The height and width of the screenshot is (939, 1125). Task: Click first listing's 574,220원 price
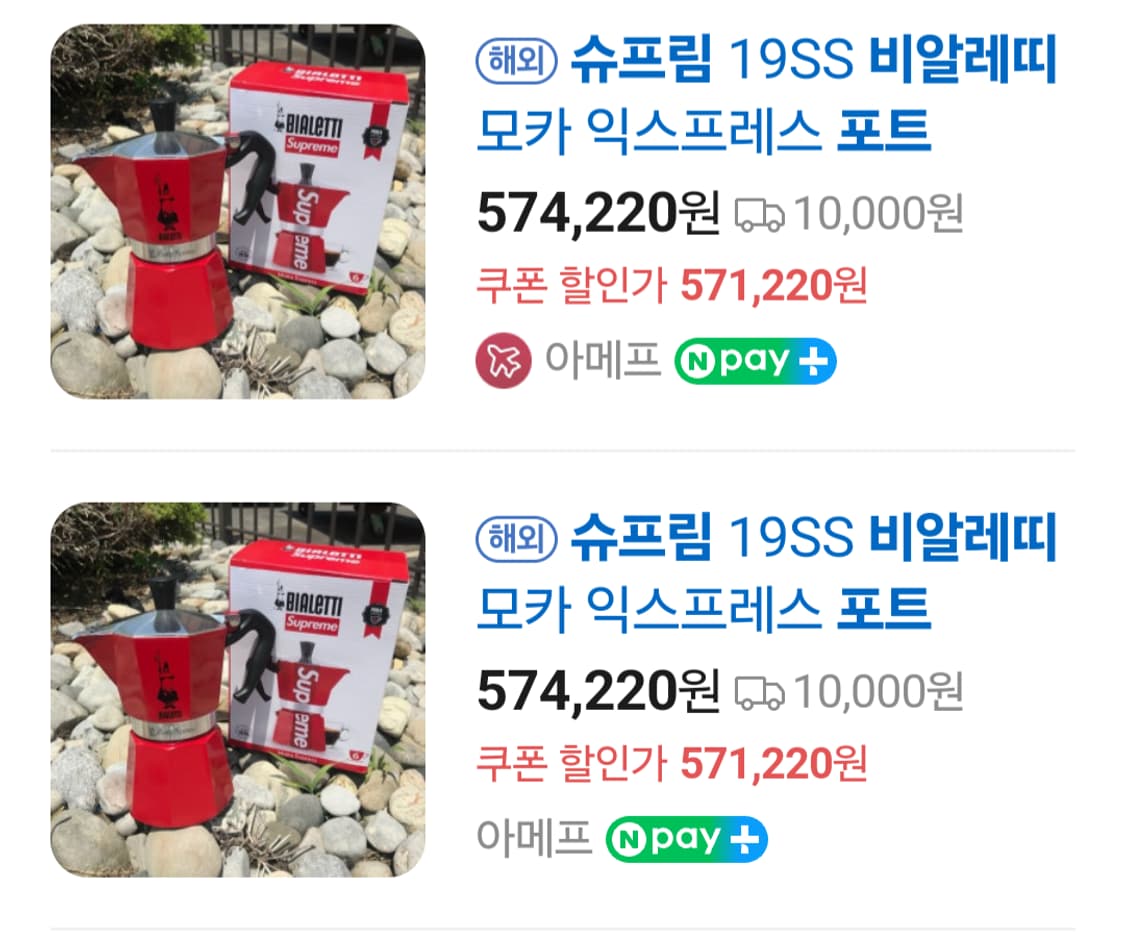tap(598, 214)
